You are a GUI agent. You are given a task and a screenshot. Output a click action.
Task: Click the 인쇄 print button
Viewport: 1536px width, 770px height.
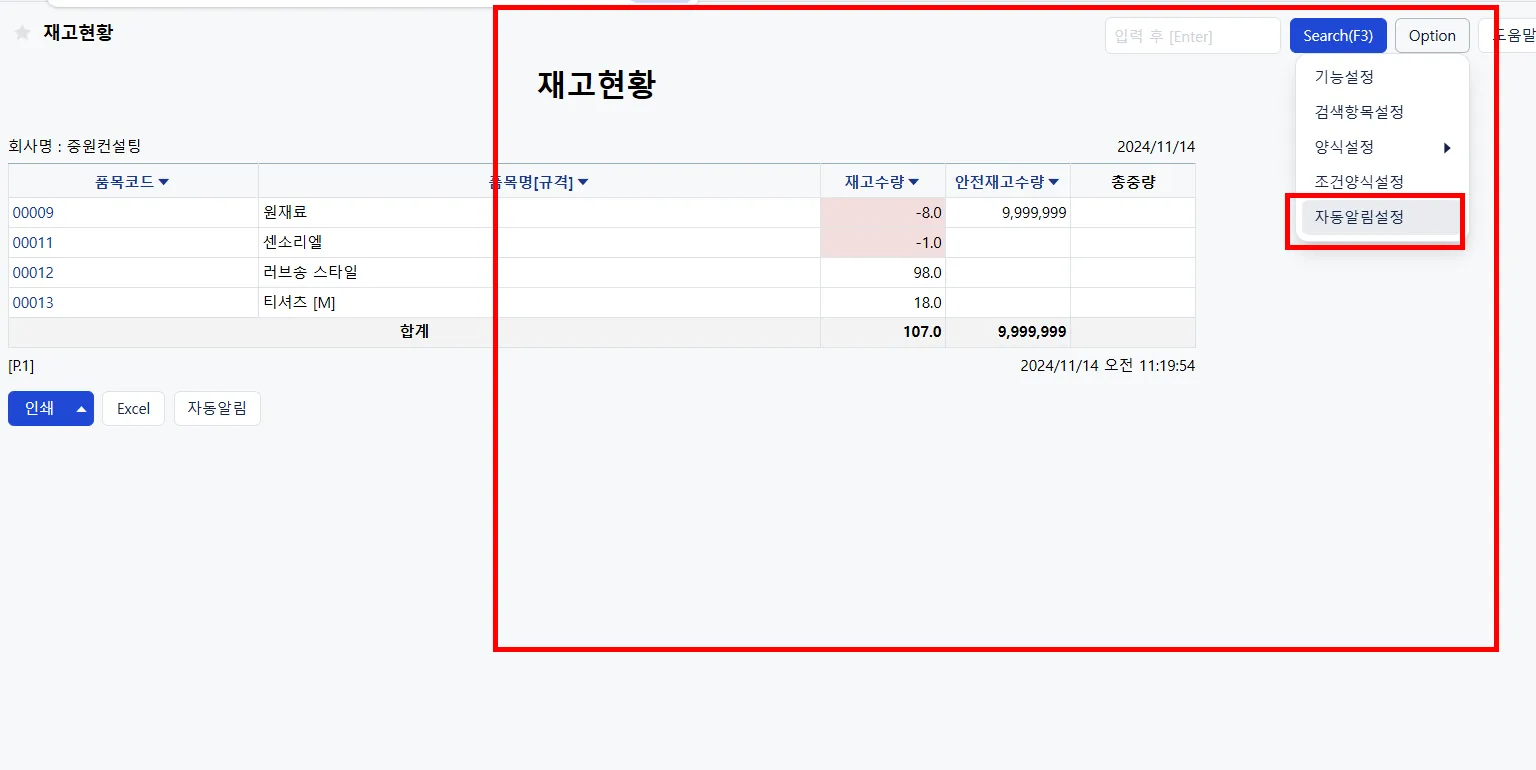(39, 408)
